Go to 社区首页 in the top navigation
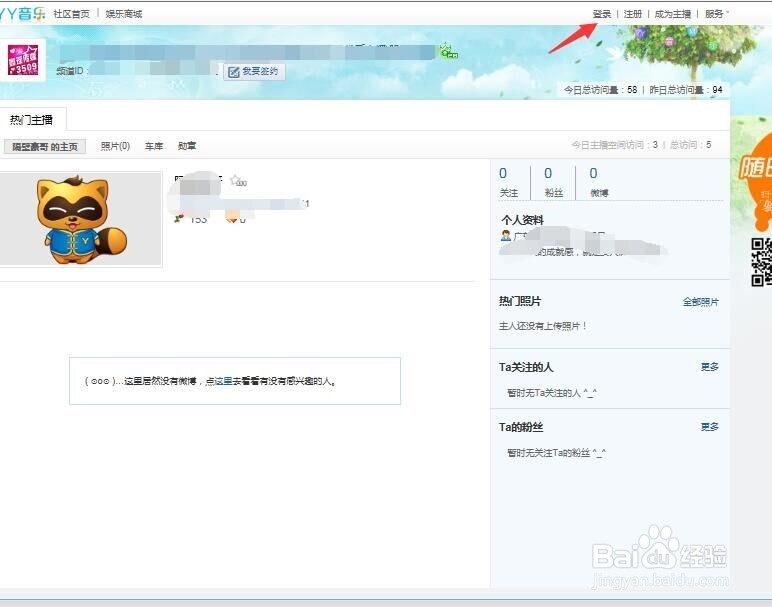The width and height of the screenshot is (772, 607). 71,14
